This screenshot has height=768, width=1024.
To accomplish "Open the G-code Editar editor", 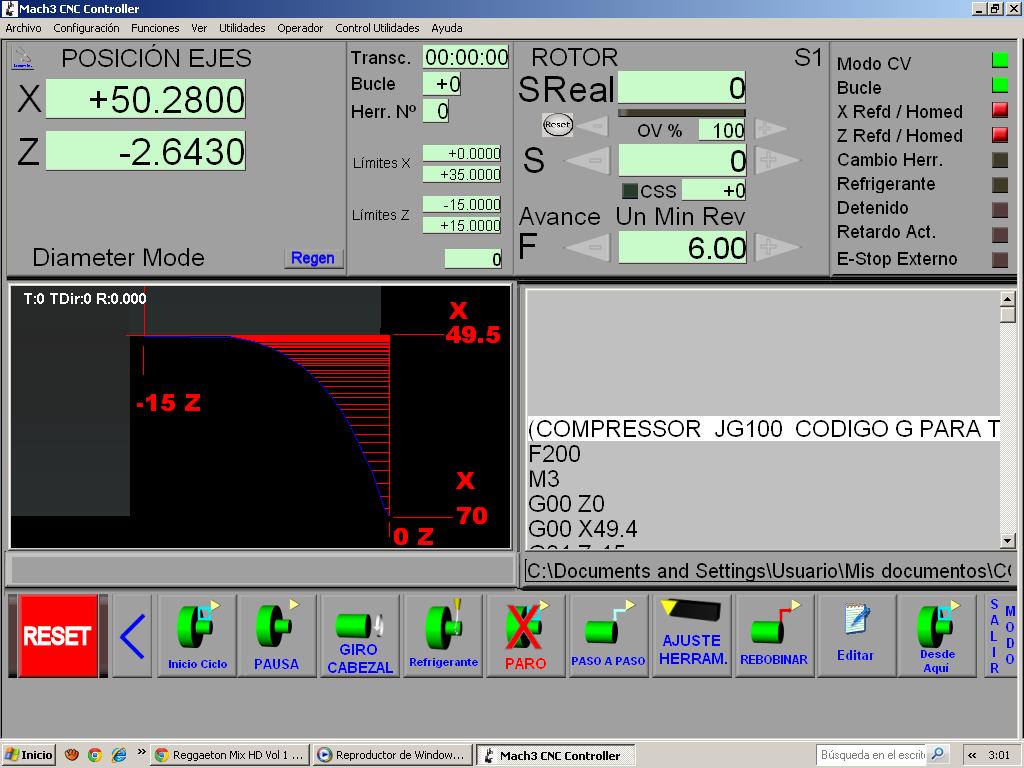I will click(x=855, y=635).
